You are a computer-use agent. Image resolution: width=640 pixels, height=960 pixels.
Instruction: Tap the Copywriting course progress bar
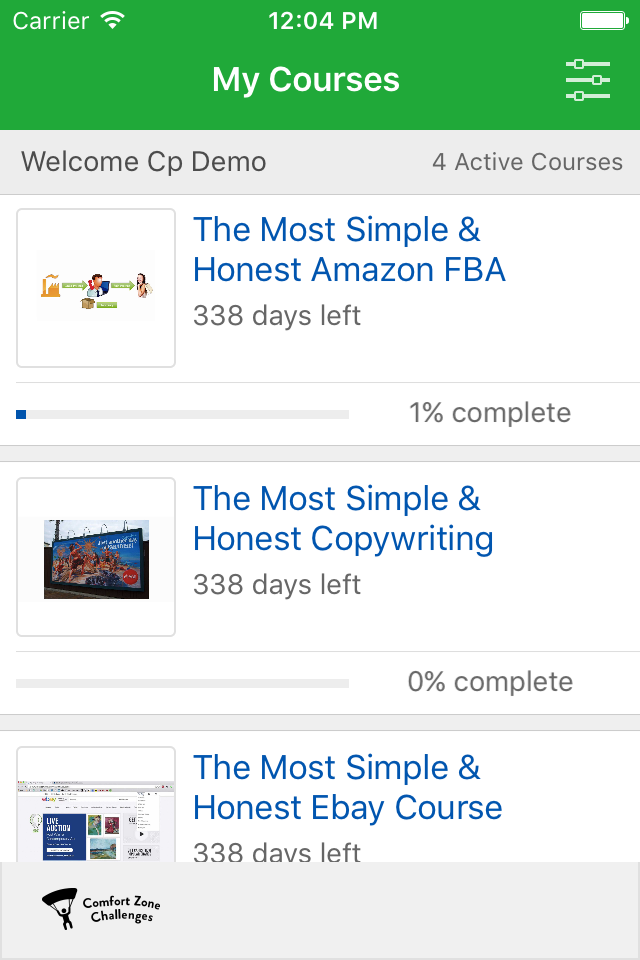pyautogui.click(x=183, y=683)
